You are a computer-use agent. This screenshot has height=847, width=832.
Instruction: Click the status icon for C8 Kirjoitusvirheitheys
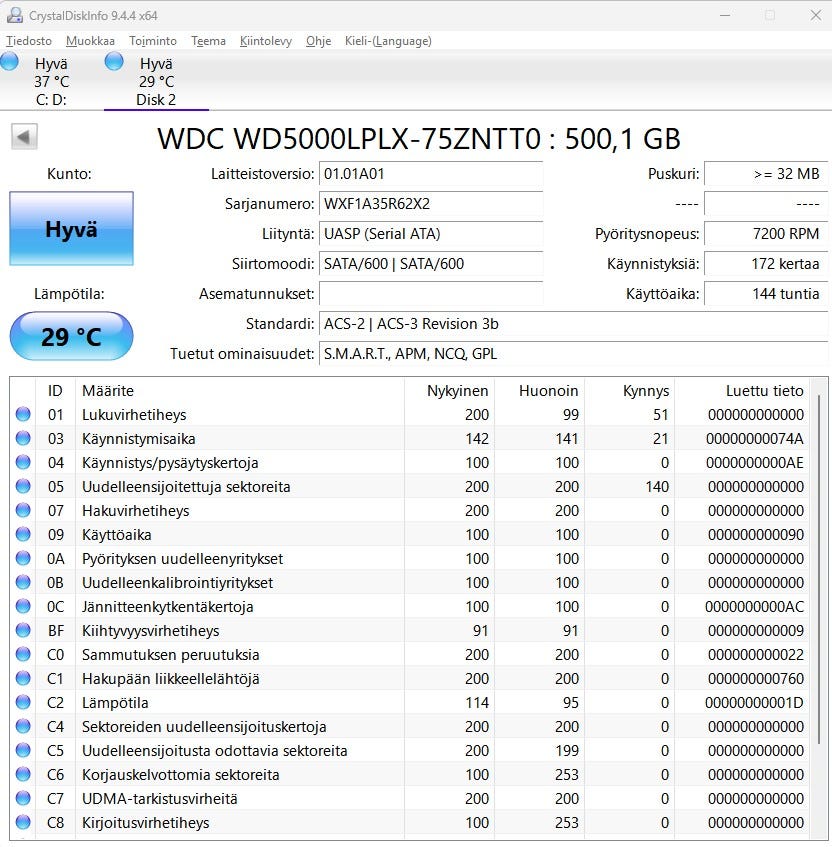(x=23, y=822)
